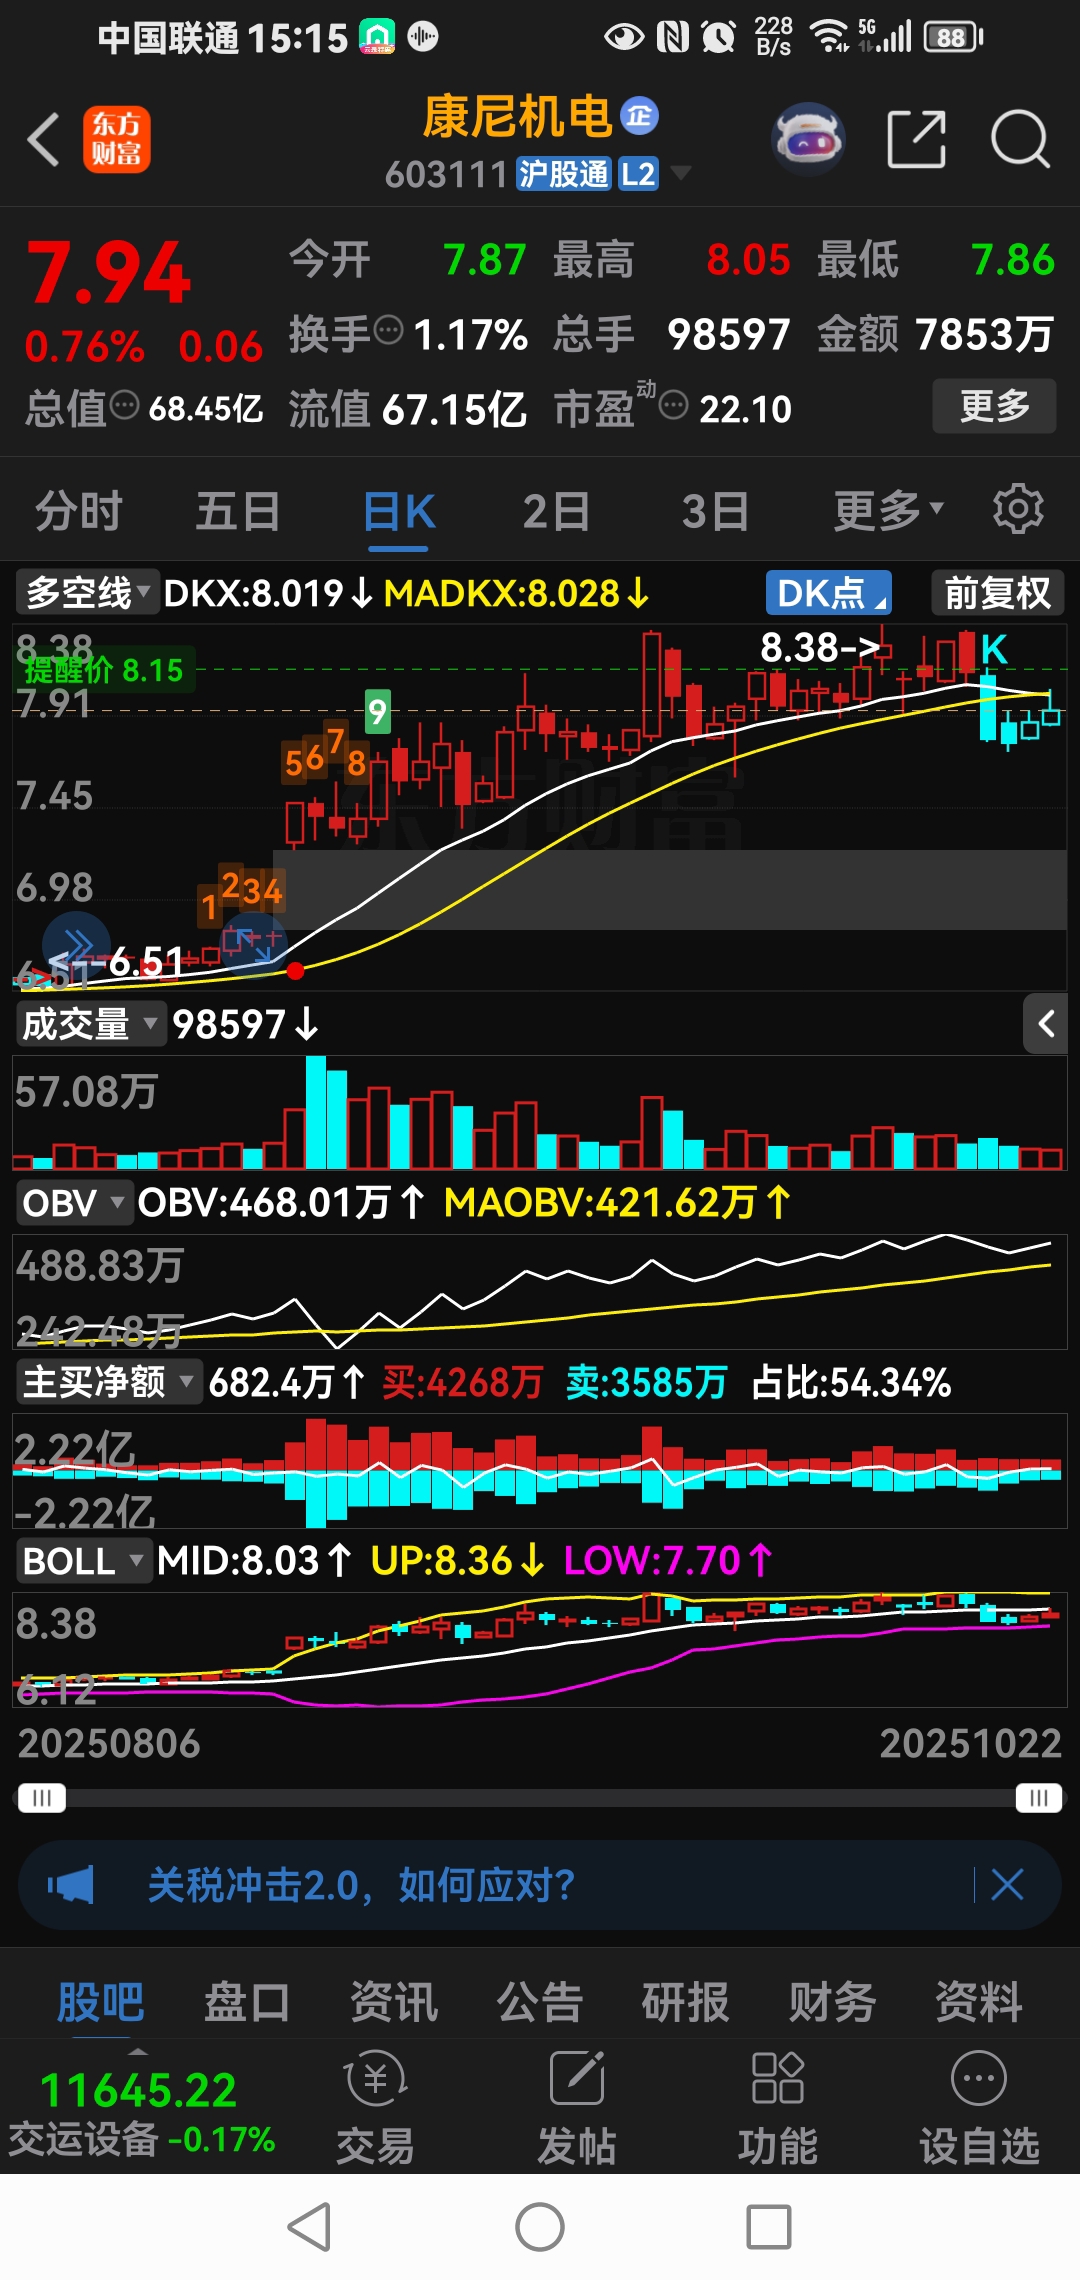
Task: Toggle the 前复权 adjustment button
Action: pos(997,593)
